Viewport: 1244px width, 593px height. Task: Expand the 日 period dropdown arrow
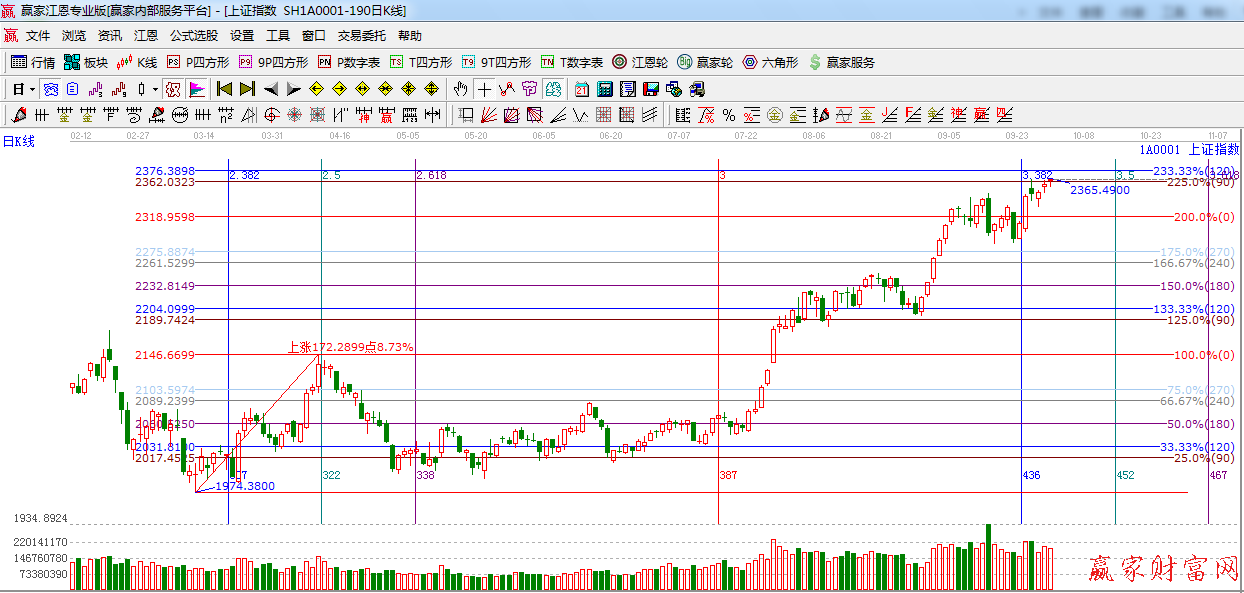(x=31, y=89)
